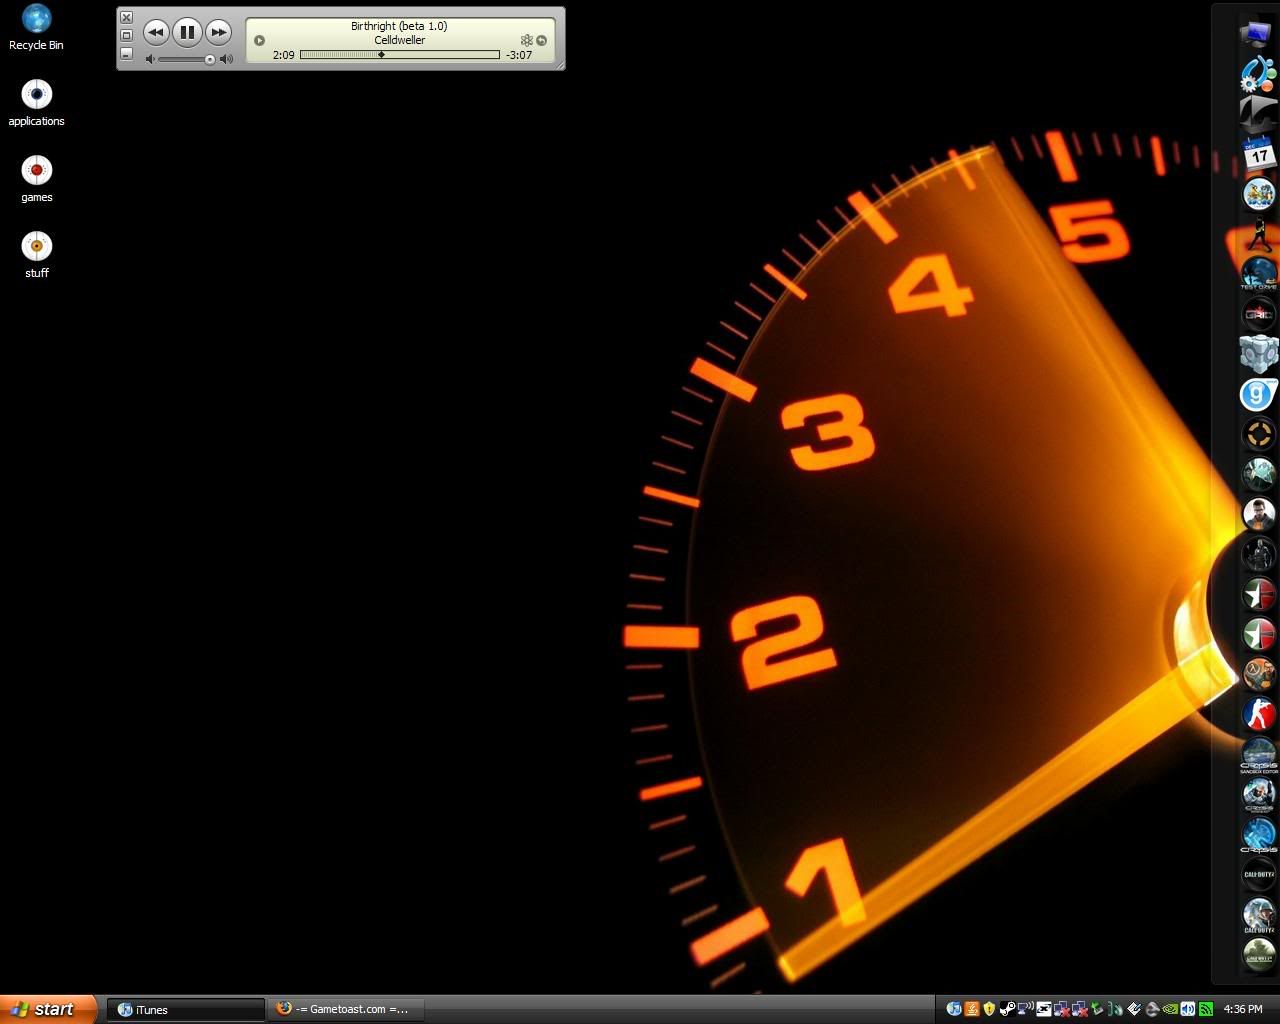This screenshot has width=1280, height=1024.
Task: Click the small play arrow in iTunes display
Action: pyautogui.click(x=259, y=41)
